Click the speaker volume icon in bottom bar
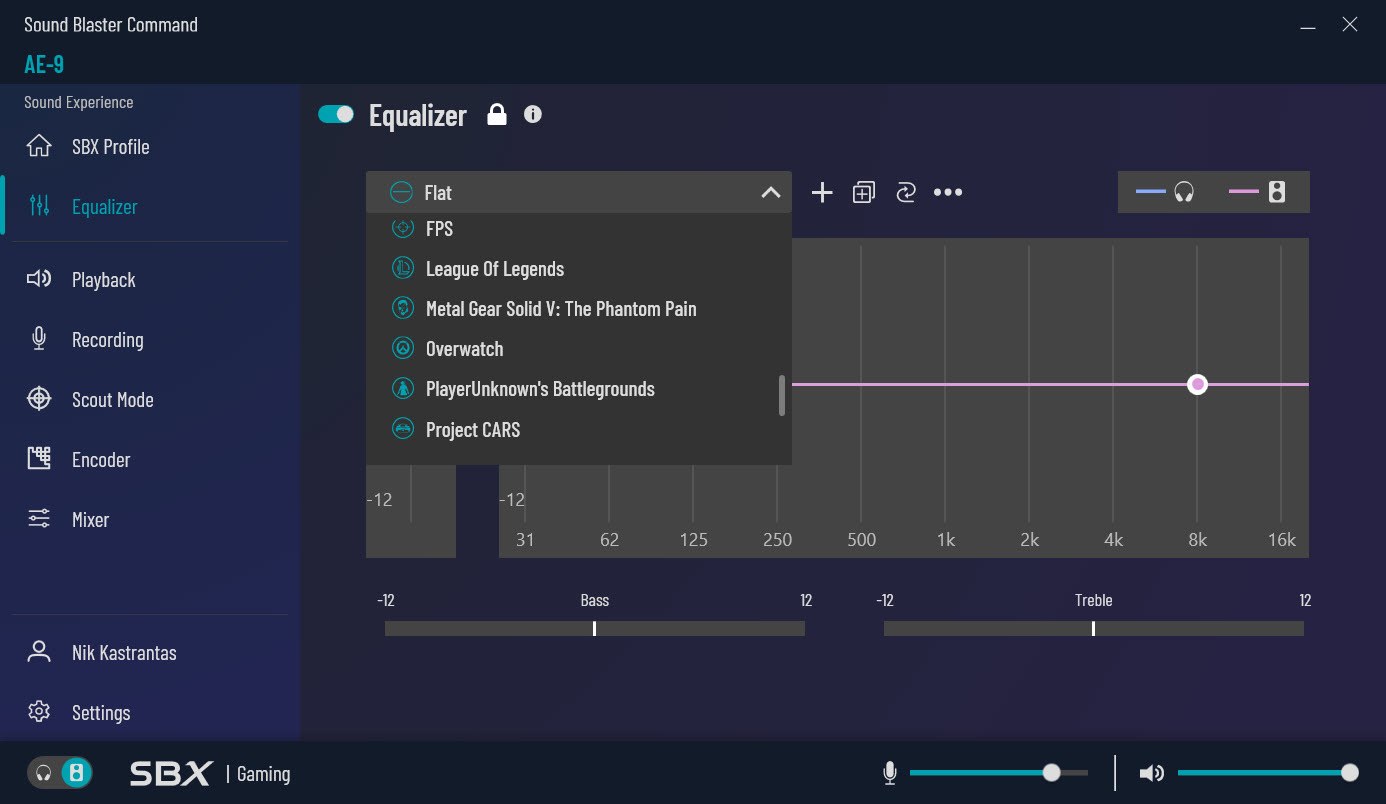Screen dimensions: 1386x804 pos(1152,773)
